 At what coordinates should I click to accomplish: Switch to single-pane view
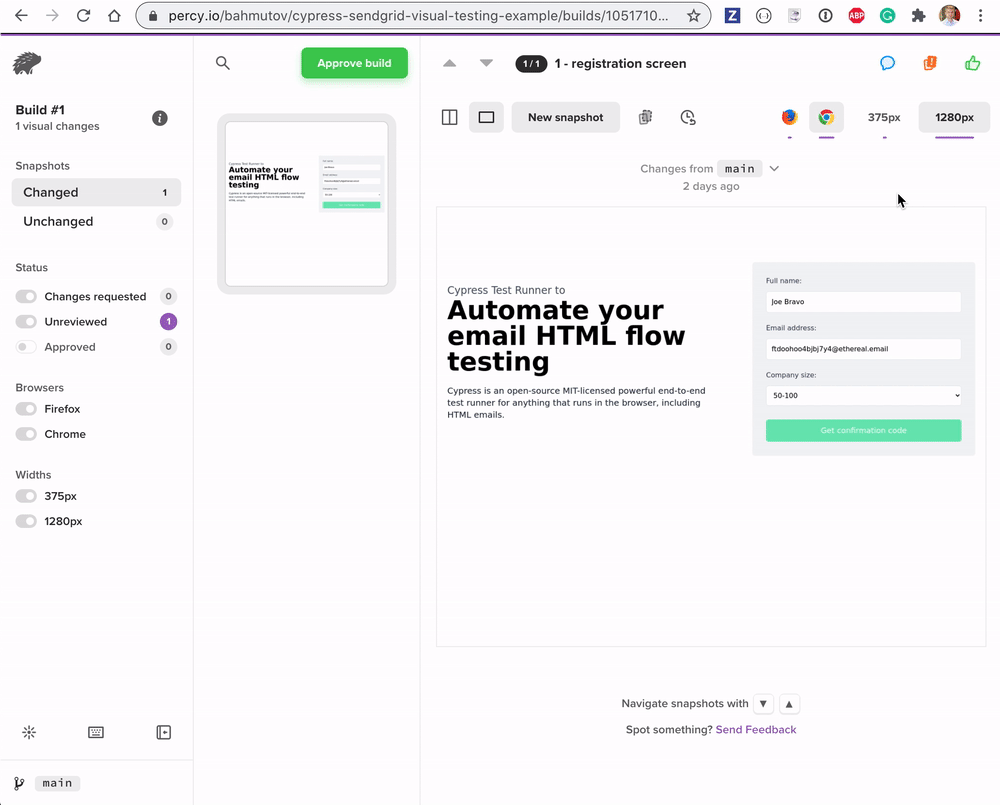pos(487,117)
